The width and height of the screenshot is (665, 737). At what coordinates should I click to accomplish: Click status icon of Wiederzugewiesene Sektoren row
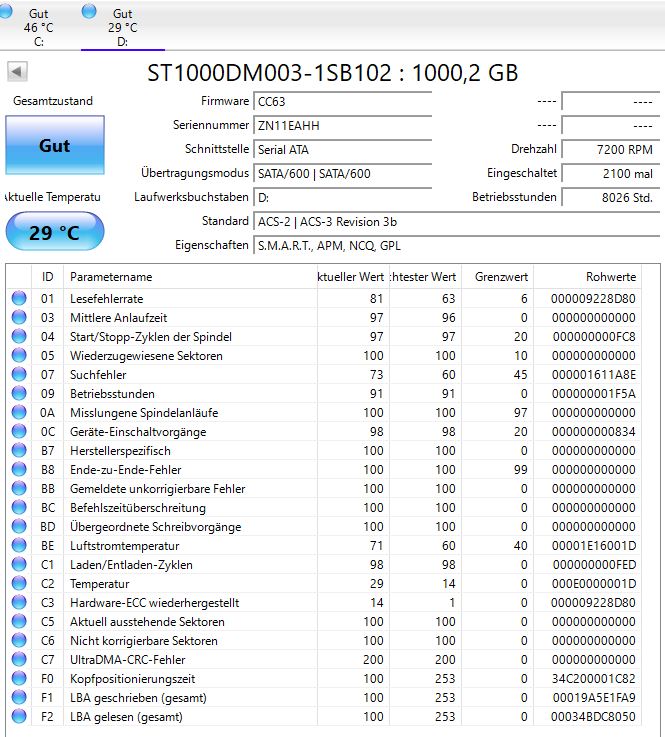tap(19, 355)
